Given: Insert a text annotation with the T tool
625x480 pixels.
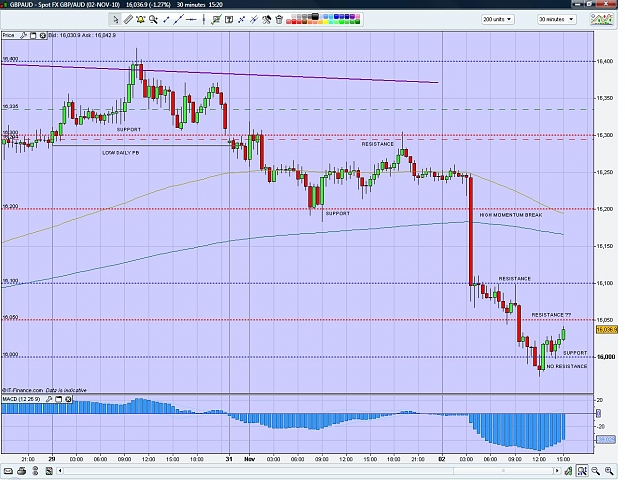Looking at the screenshot, I should pyautogui.click(x=229, y=19).
